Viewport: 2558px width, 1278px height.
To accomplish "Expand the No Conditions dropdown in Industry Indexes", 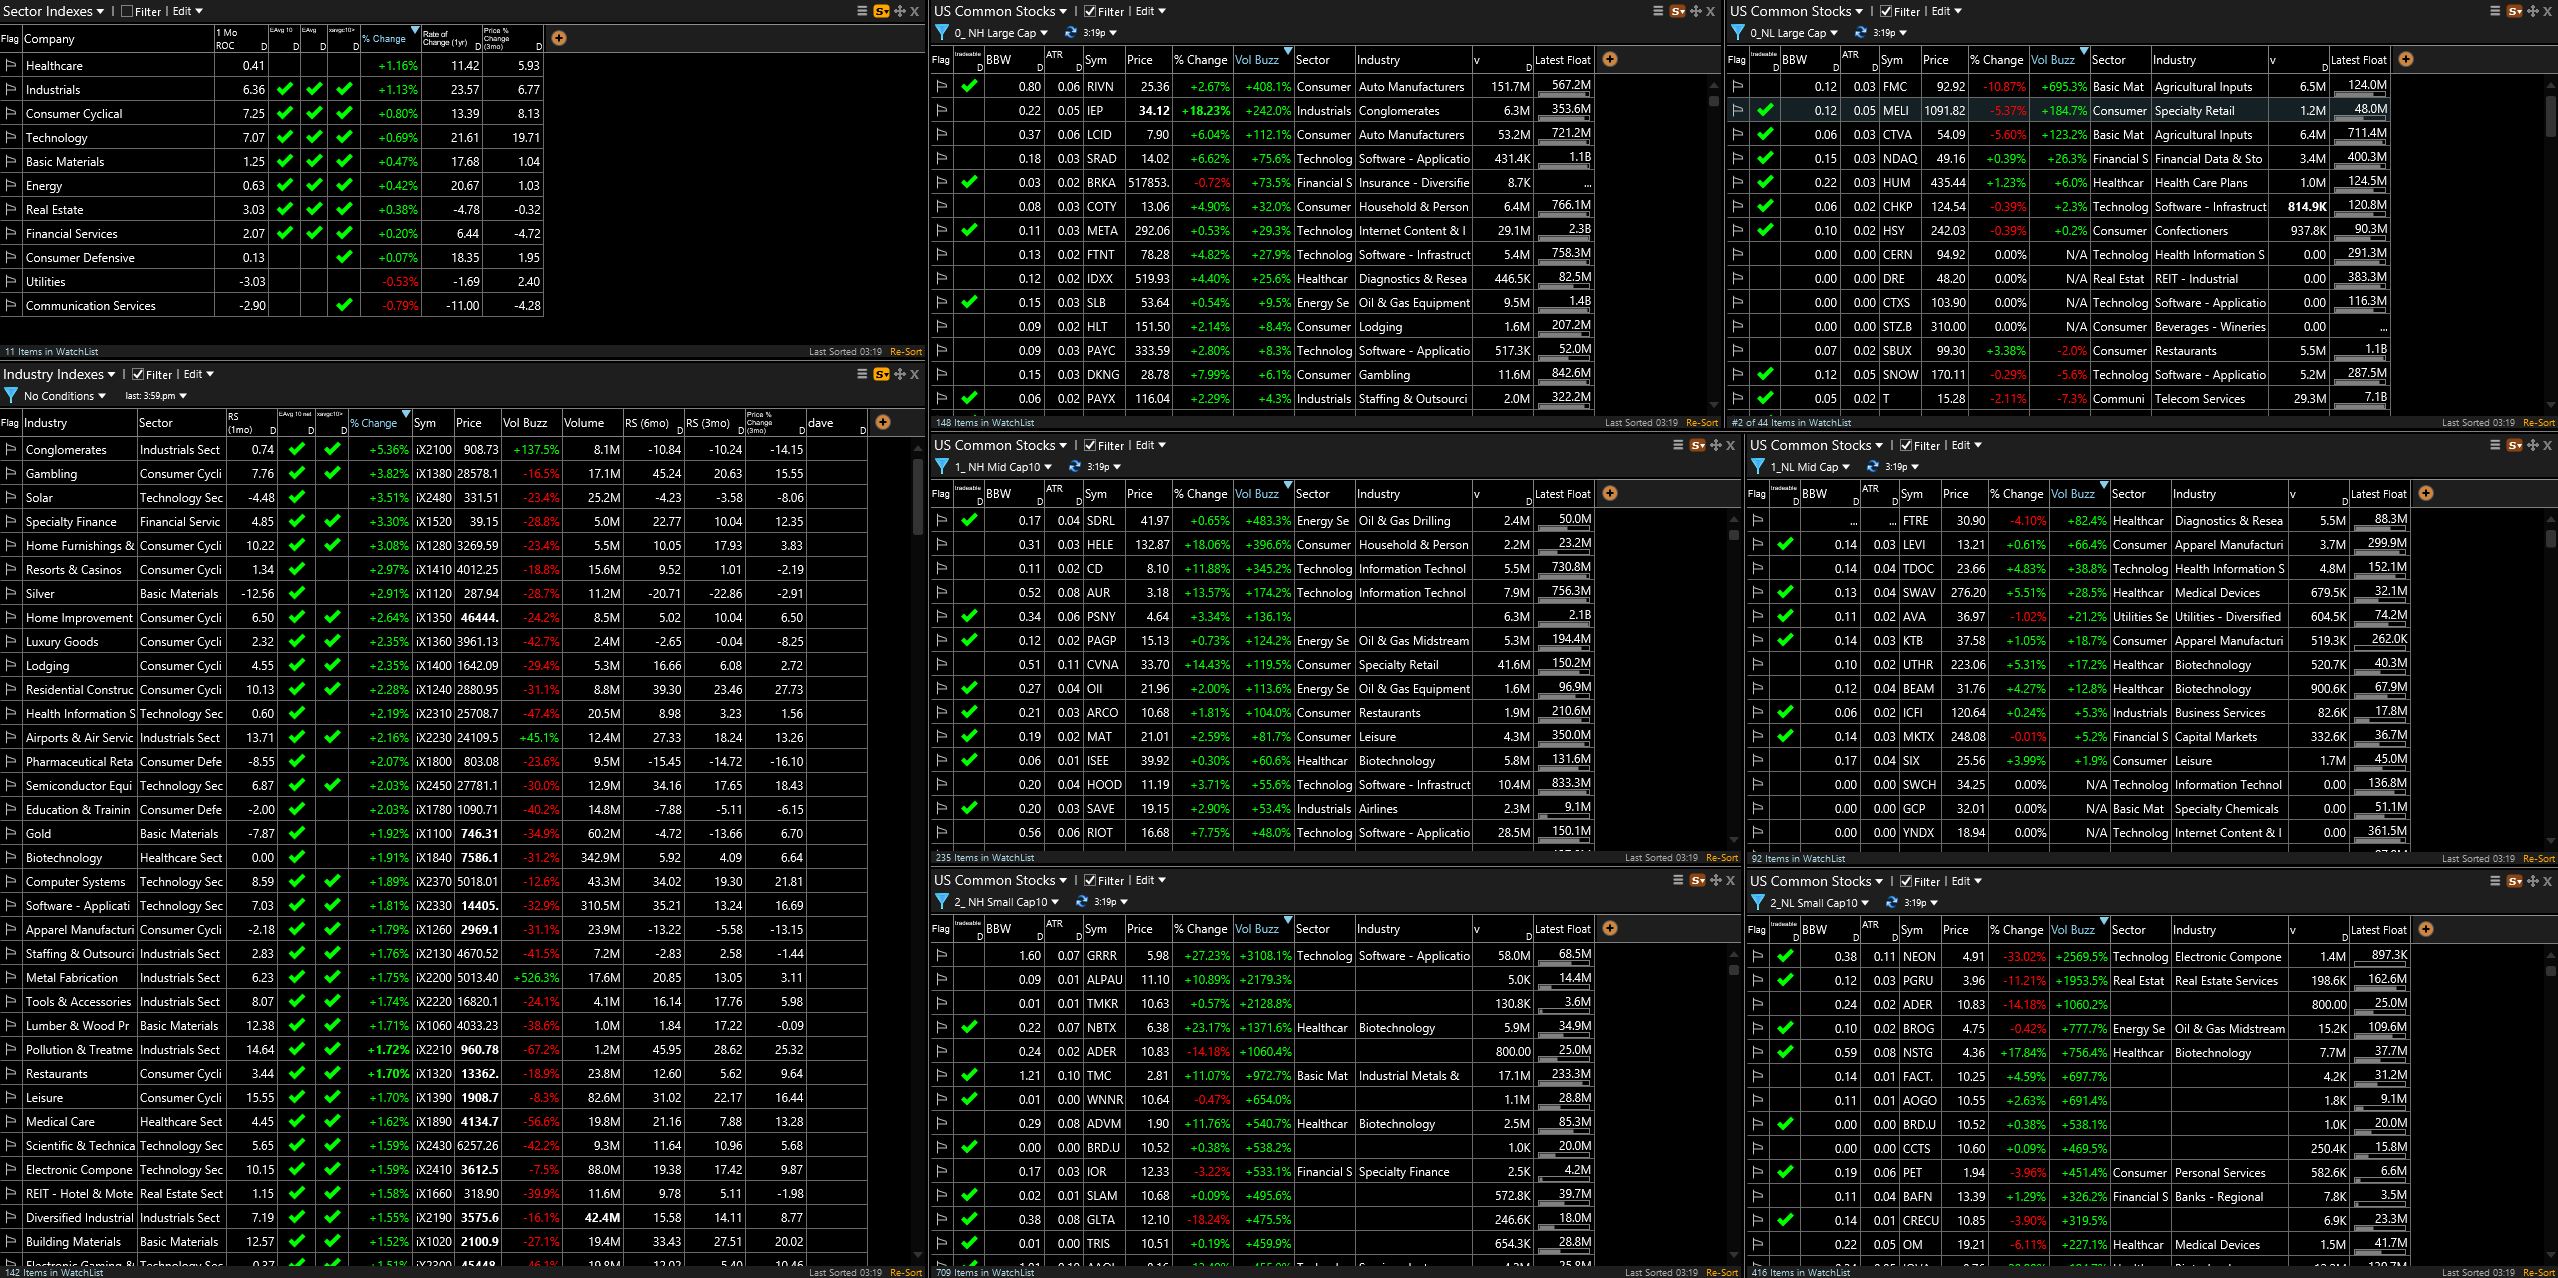I will pyautogui.click(x=62, y=396).
